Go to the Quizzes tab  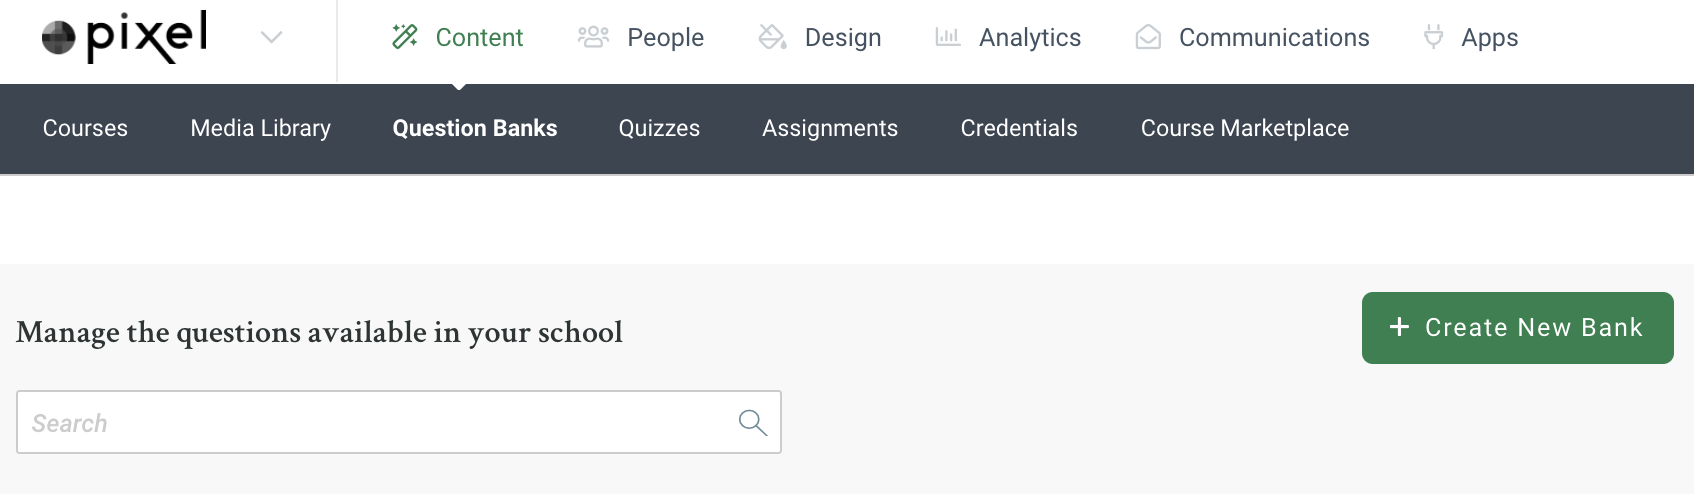coord(659,128)
